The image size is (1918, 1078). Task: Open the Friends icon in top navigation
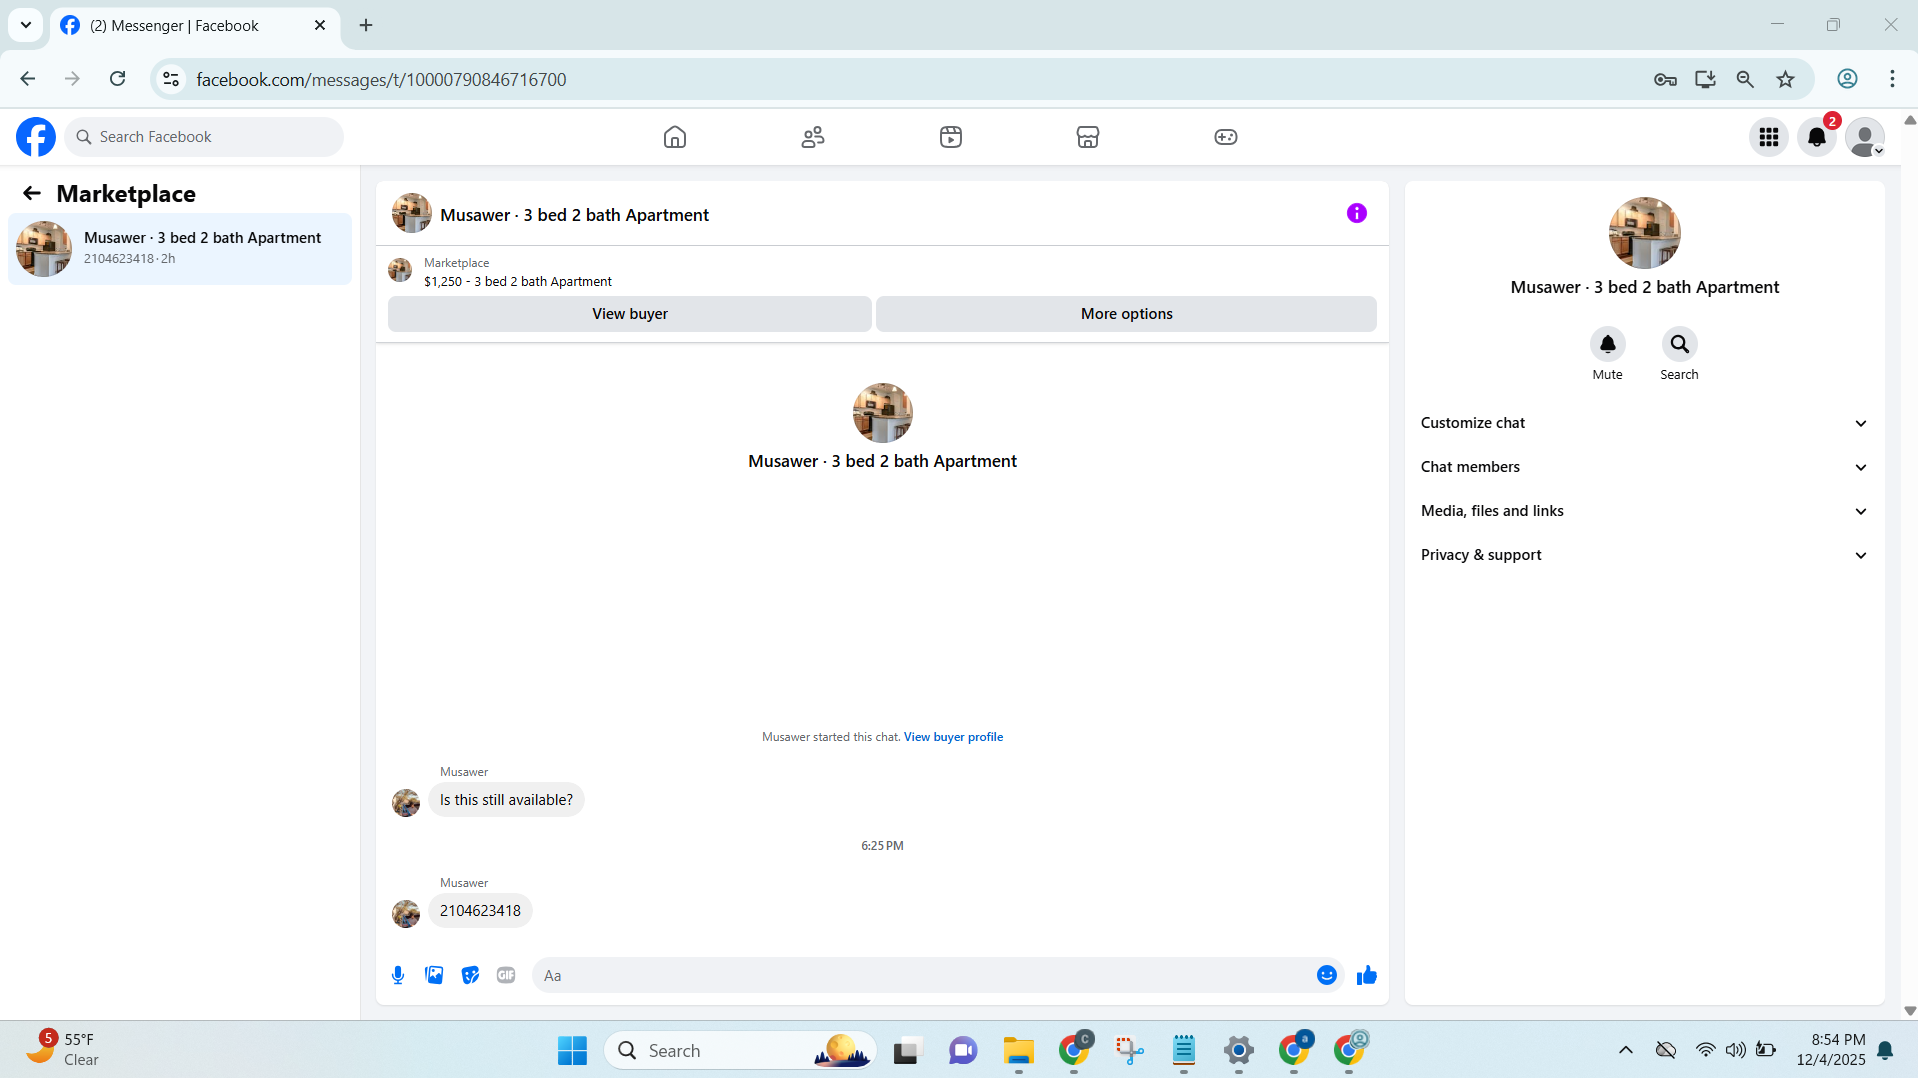click(813, 137)
